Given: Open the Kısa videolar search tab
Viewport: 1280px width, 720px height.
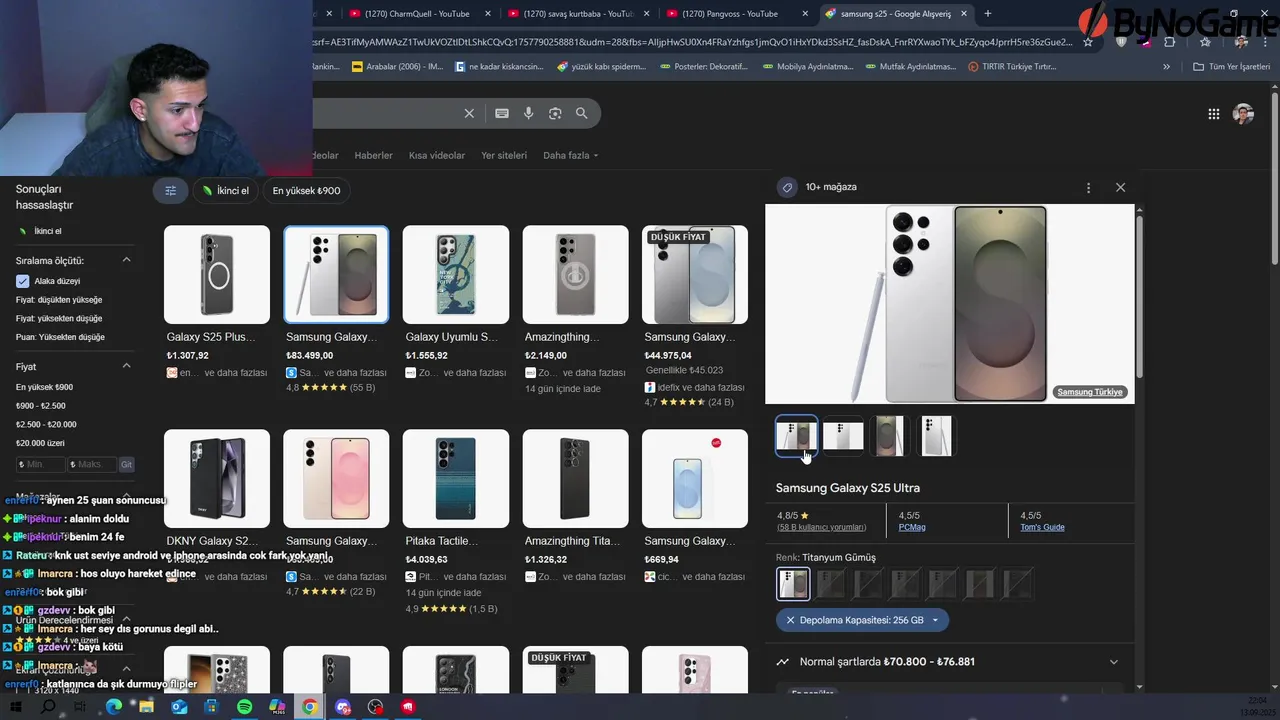Looking at the screenshot, I should point(437,156).
